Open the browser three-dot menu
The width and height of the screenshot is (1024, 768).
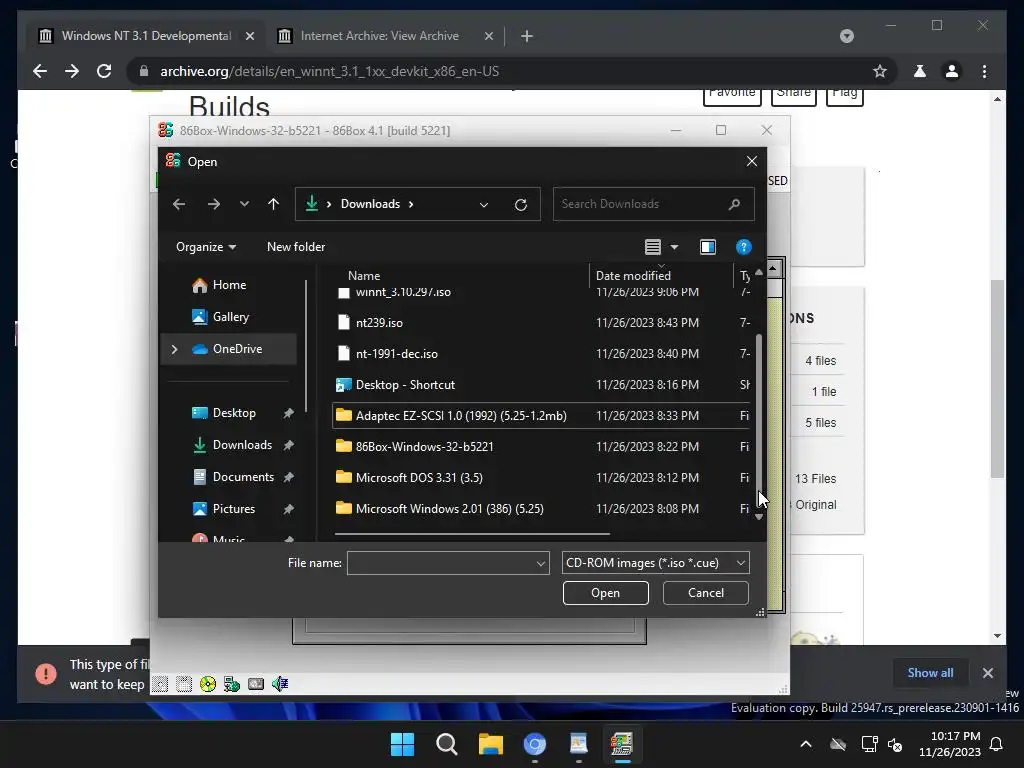[984, 71]
